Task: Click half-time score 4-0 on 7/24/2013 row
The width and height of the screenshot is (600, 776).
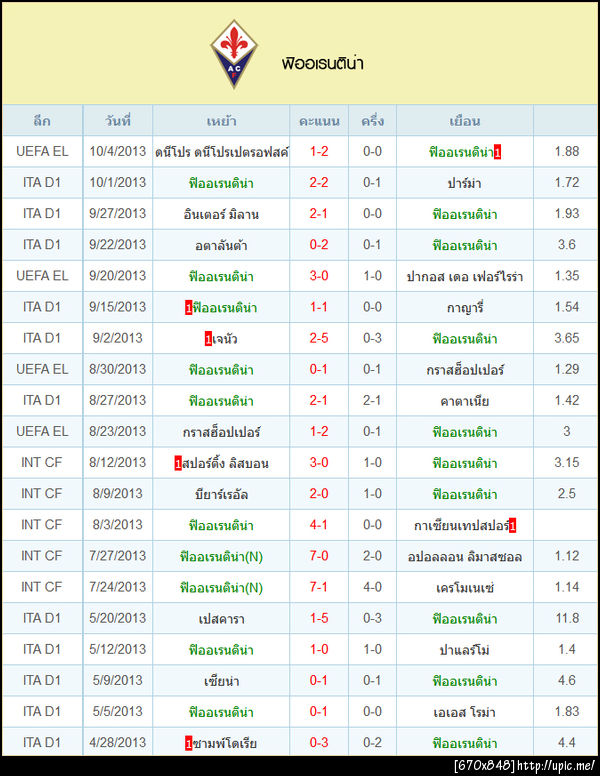Action: pyautogui.click(x=372, y=587)
